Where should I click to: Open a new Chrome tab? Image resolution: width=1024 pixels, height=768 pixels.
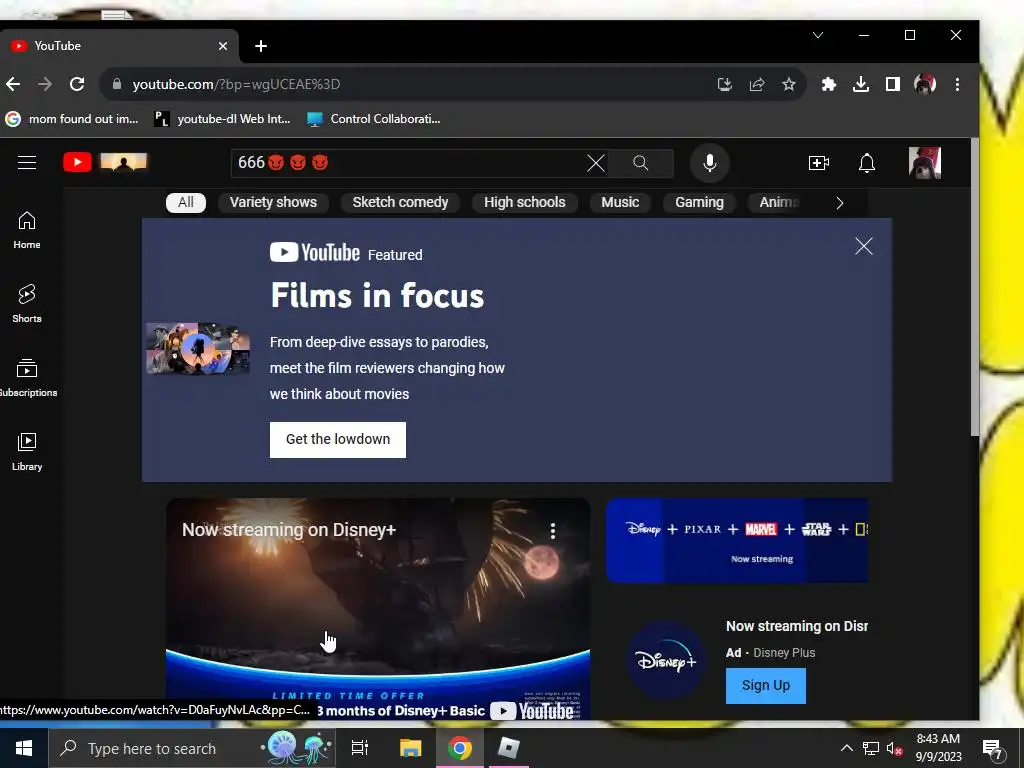tap(261, 46)
